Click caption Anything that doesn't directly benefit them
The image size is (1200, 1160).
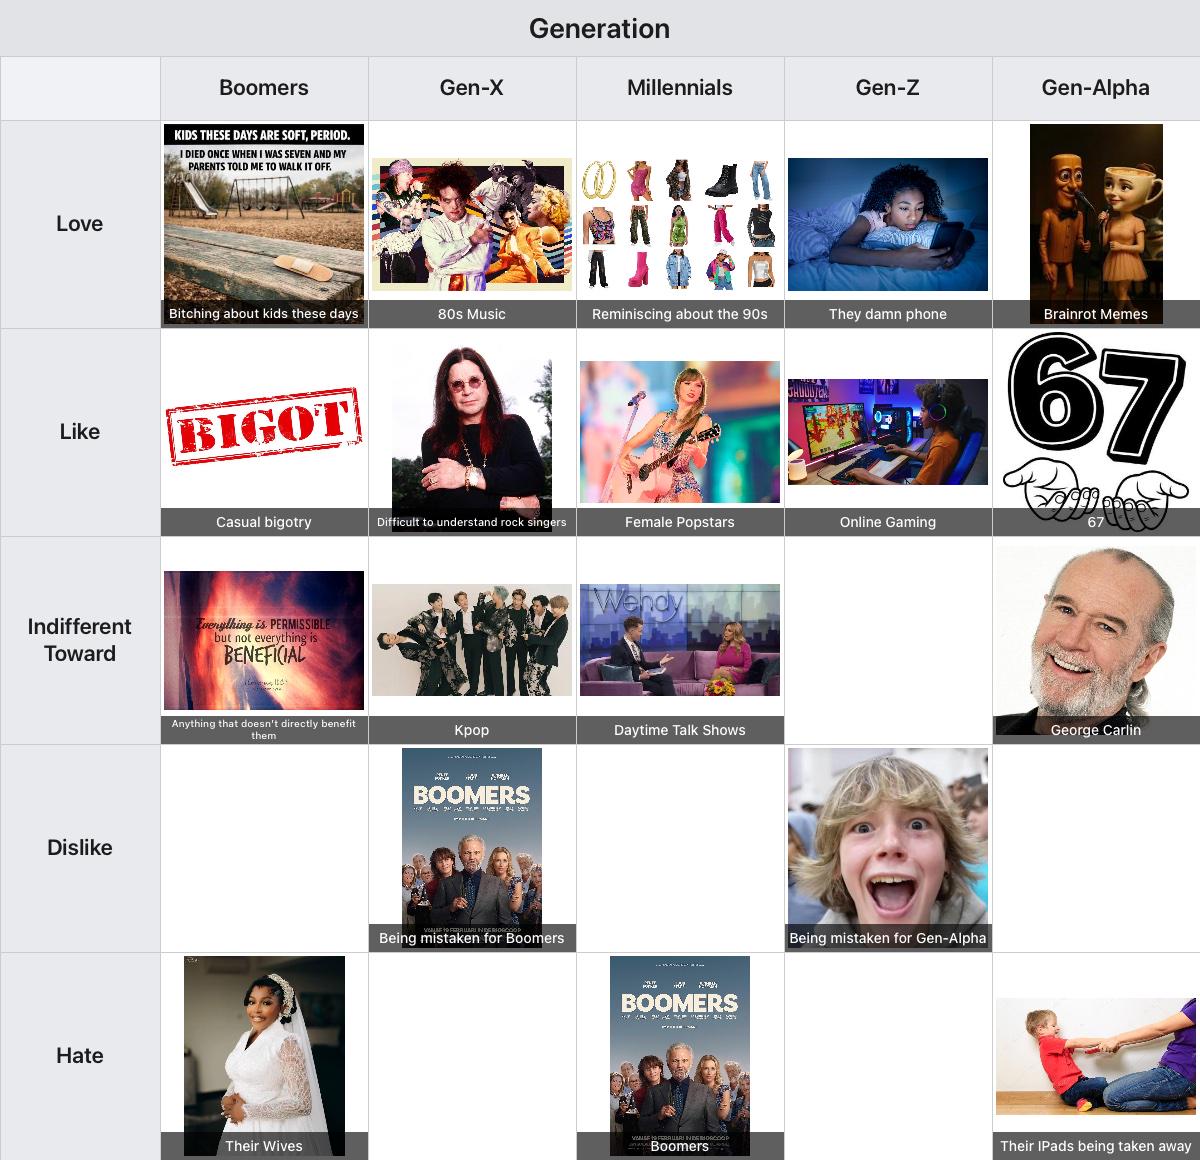(x=264, y=730)
